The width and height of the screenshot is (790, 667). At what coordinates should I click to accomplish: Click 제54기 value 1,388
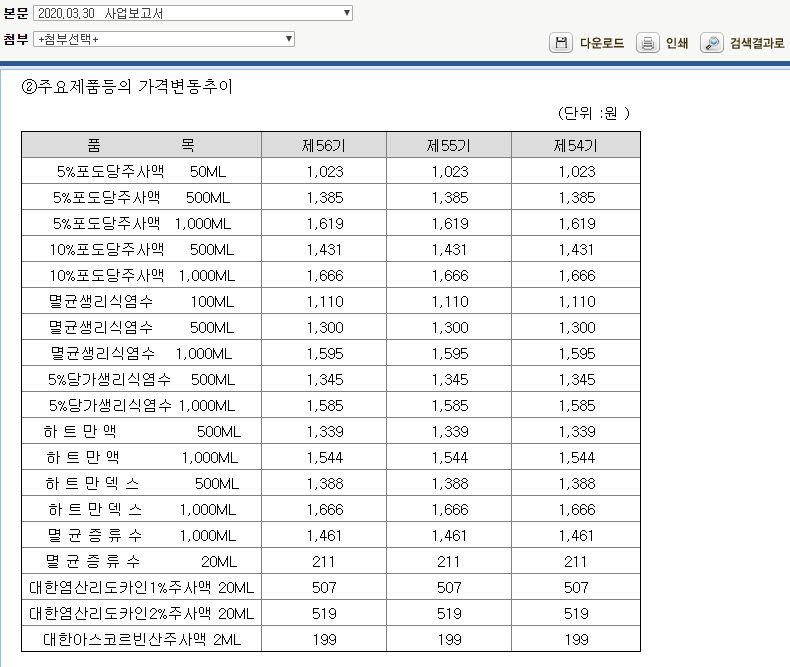click(577, 484)
